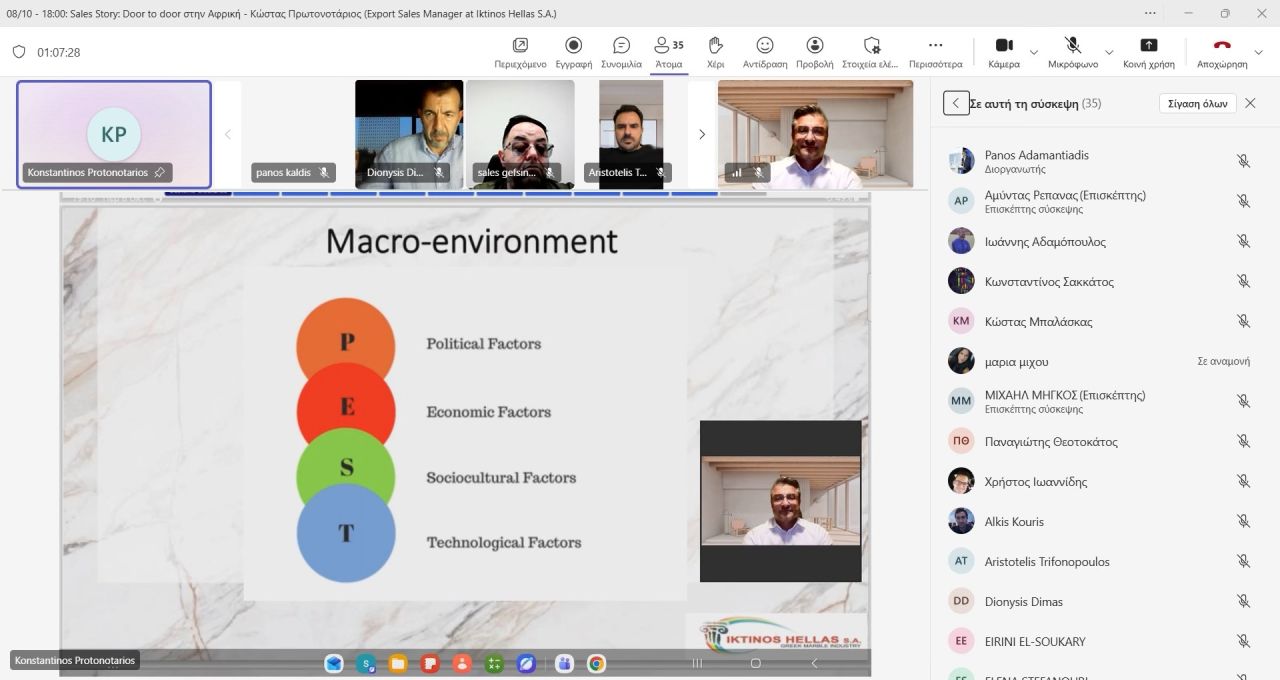Raise your hand with Χέρι
This screenshot has width=1280, height=680.
click(x=715, y=52)
